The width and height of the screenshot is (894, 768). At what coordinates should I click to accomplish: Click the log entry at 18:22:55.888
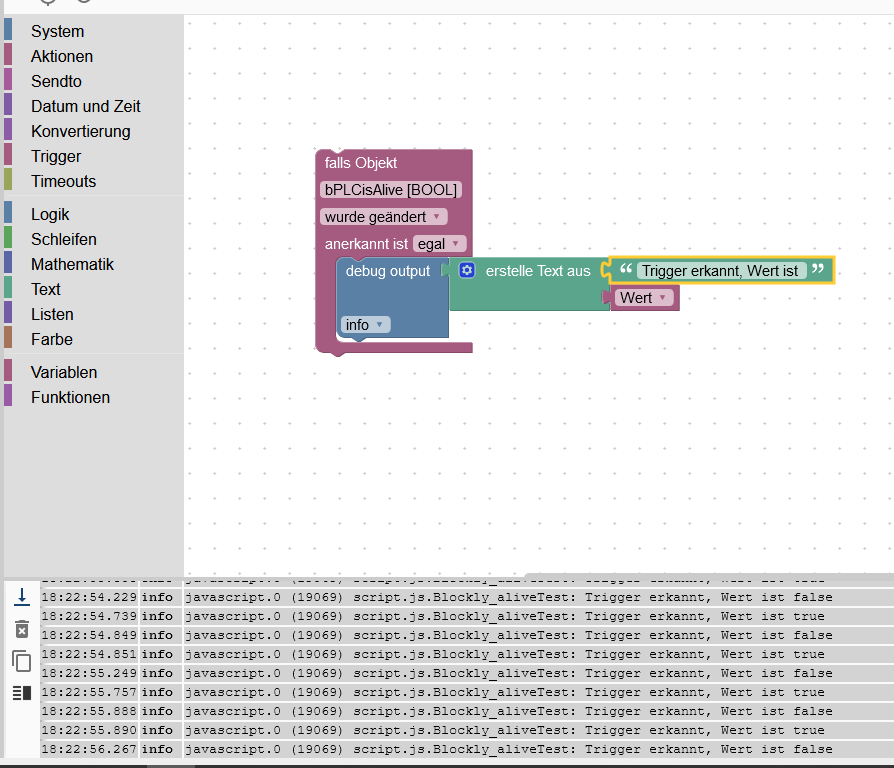coord(466,712)
